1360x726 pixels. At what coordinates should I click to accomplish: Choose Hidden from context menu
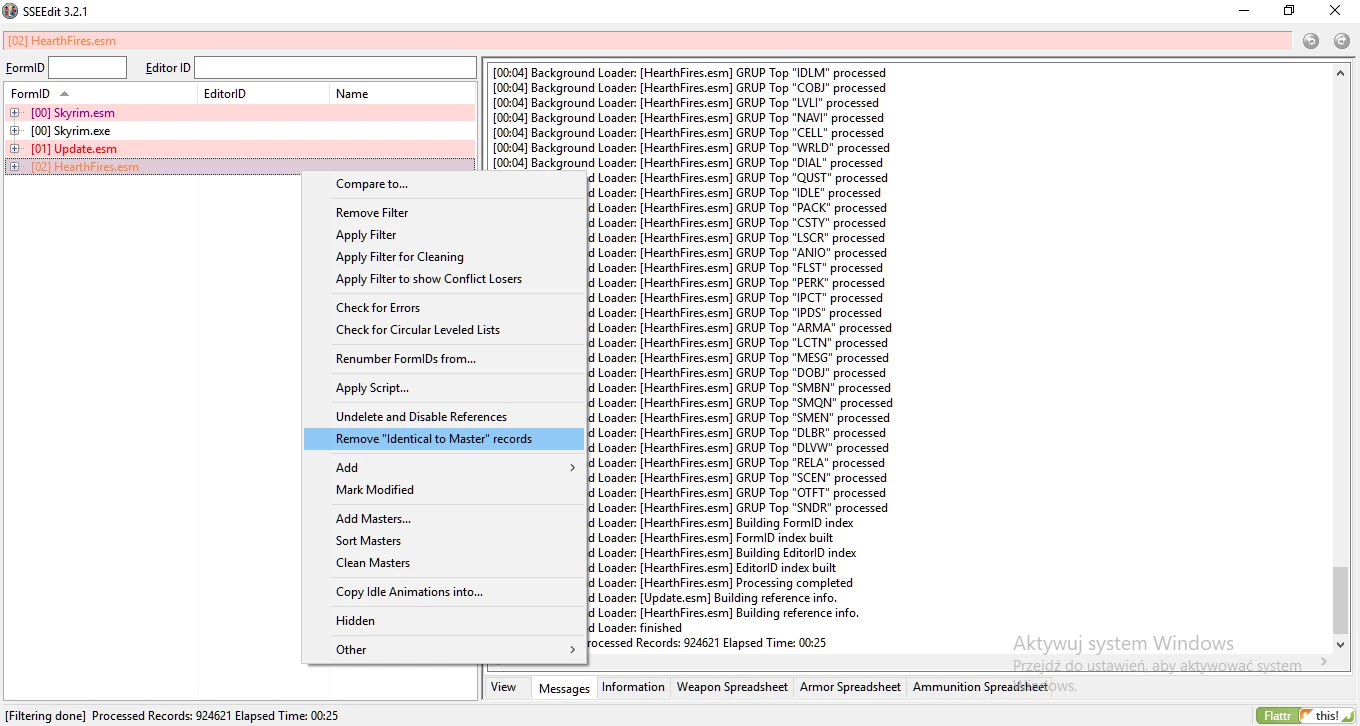pyautogui.click(x=444, y=621)
